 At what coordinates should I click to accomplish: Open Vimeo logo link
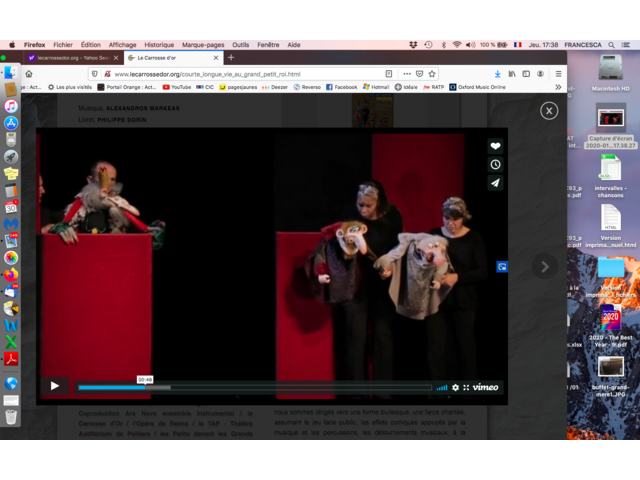[485, 387]
